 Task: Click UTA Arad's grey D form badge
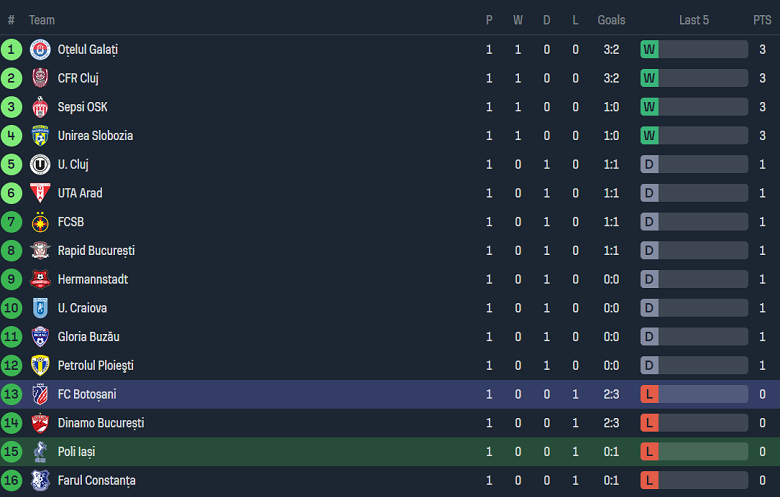(650, 193)
